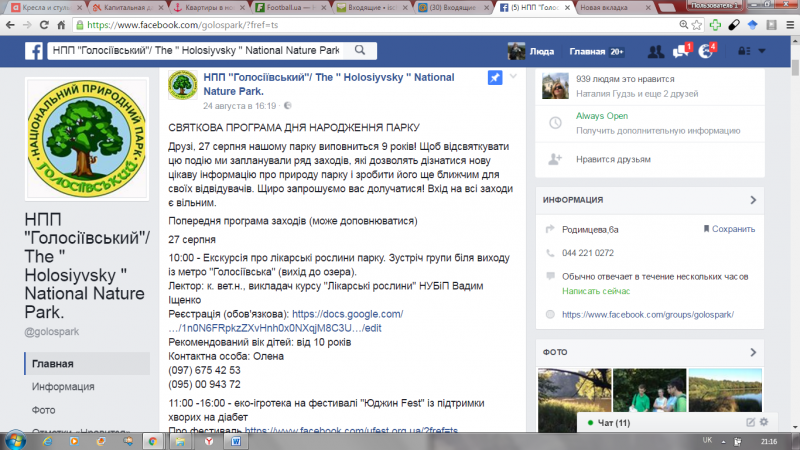Screen dimensions: 800x450
Task: Go back in browser
Action: point(10,24)
